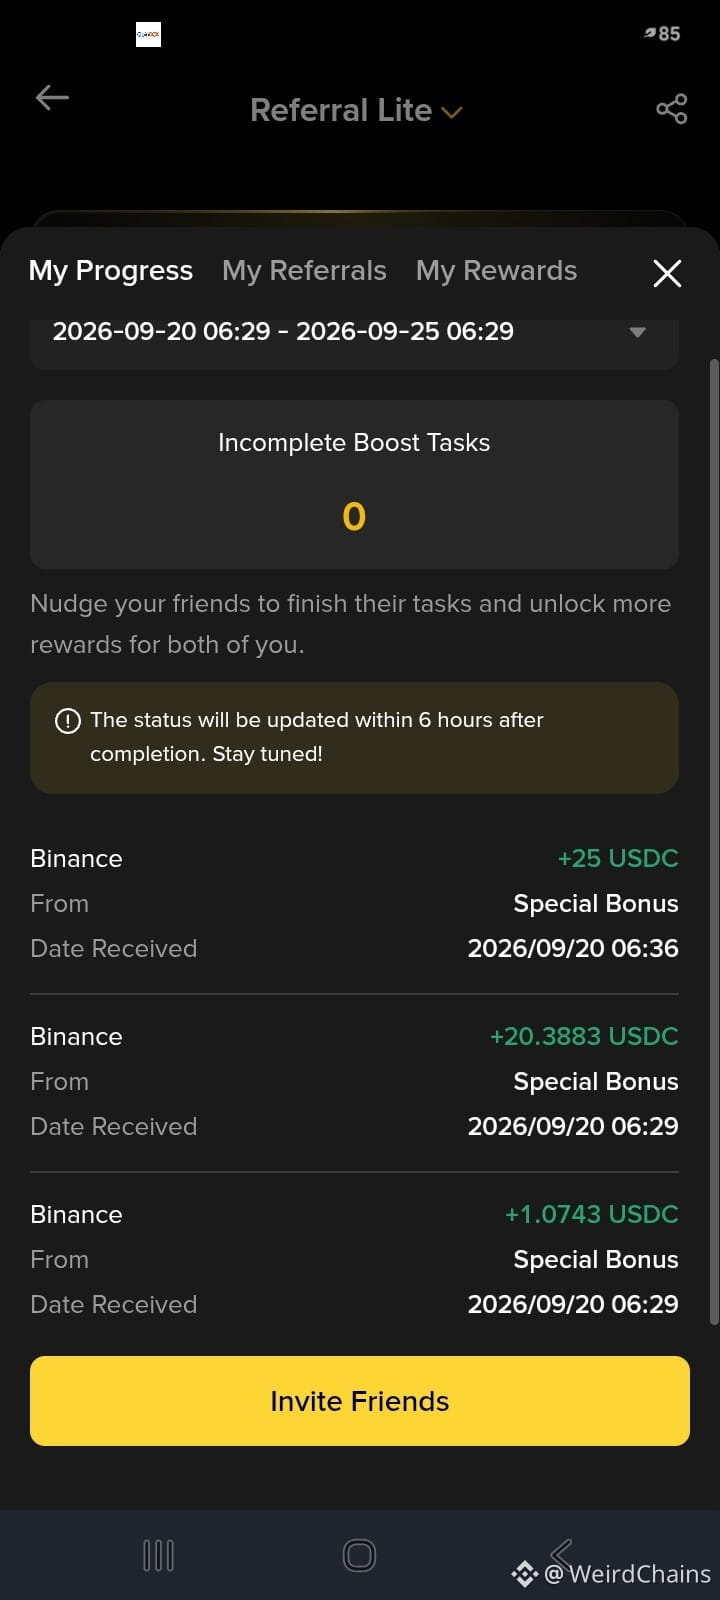Viewport: 720px width, 1600px height.
Task: Switch to My Rewards tab
Action: point(496,271)
